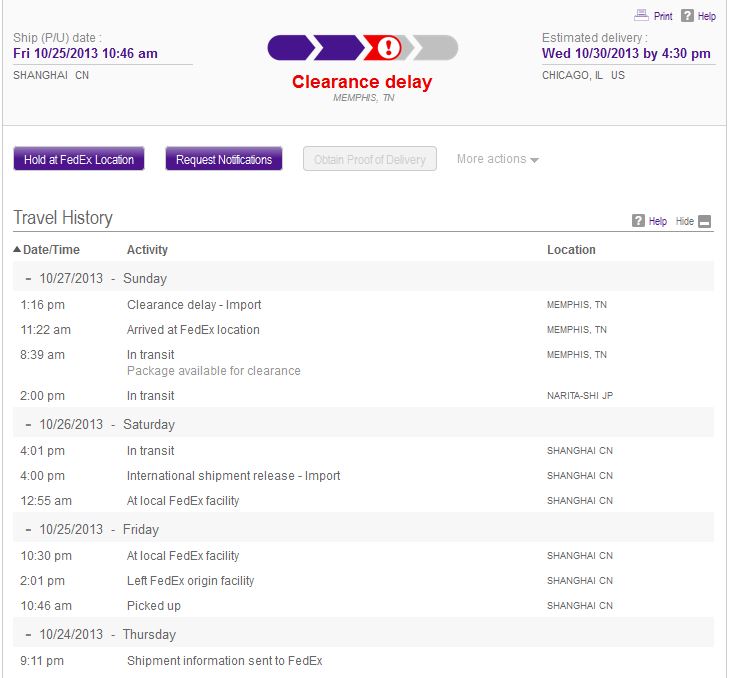
Task: Click the 4:01 pm 'In transit' entry
Action: [151, 451]
